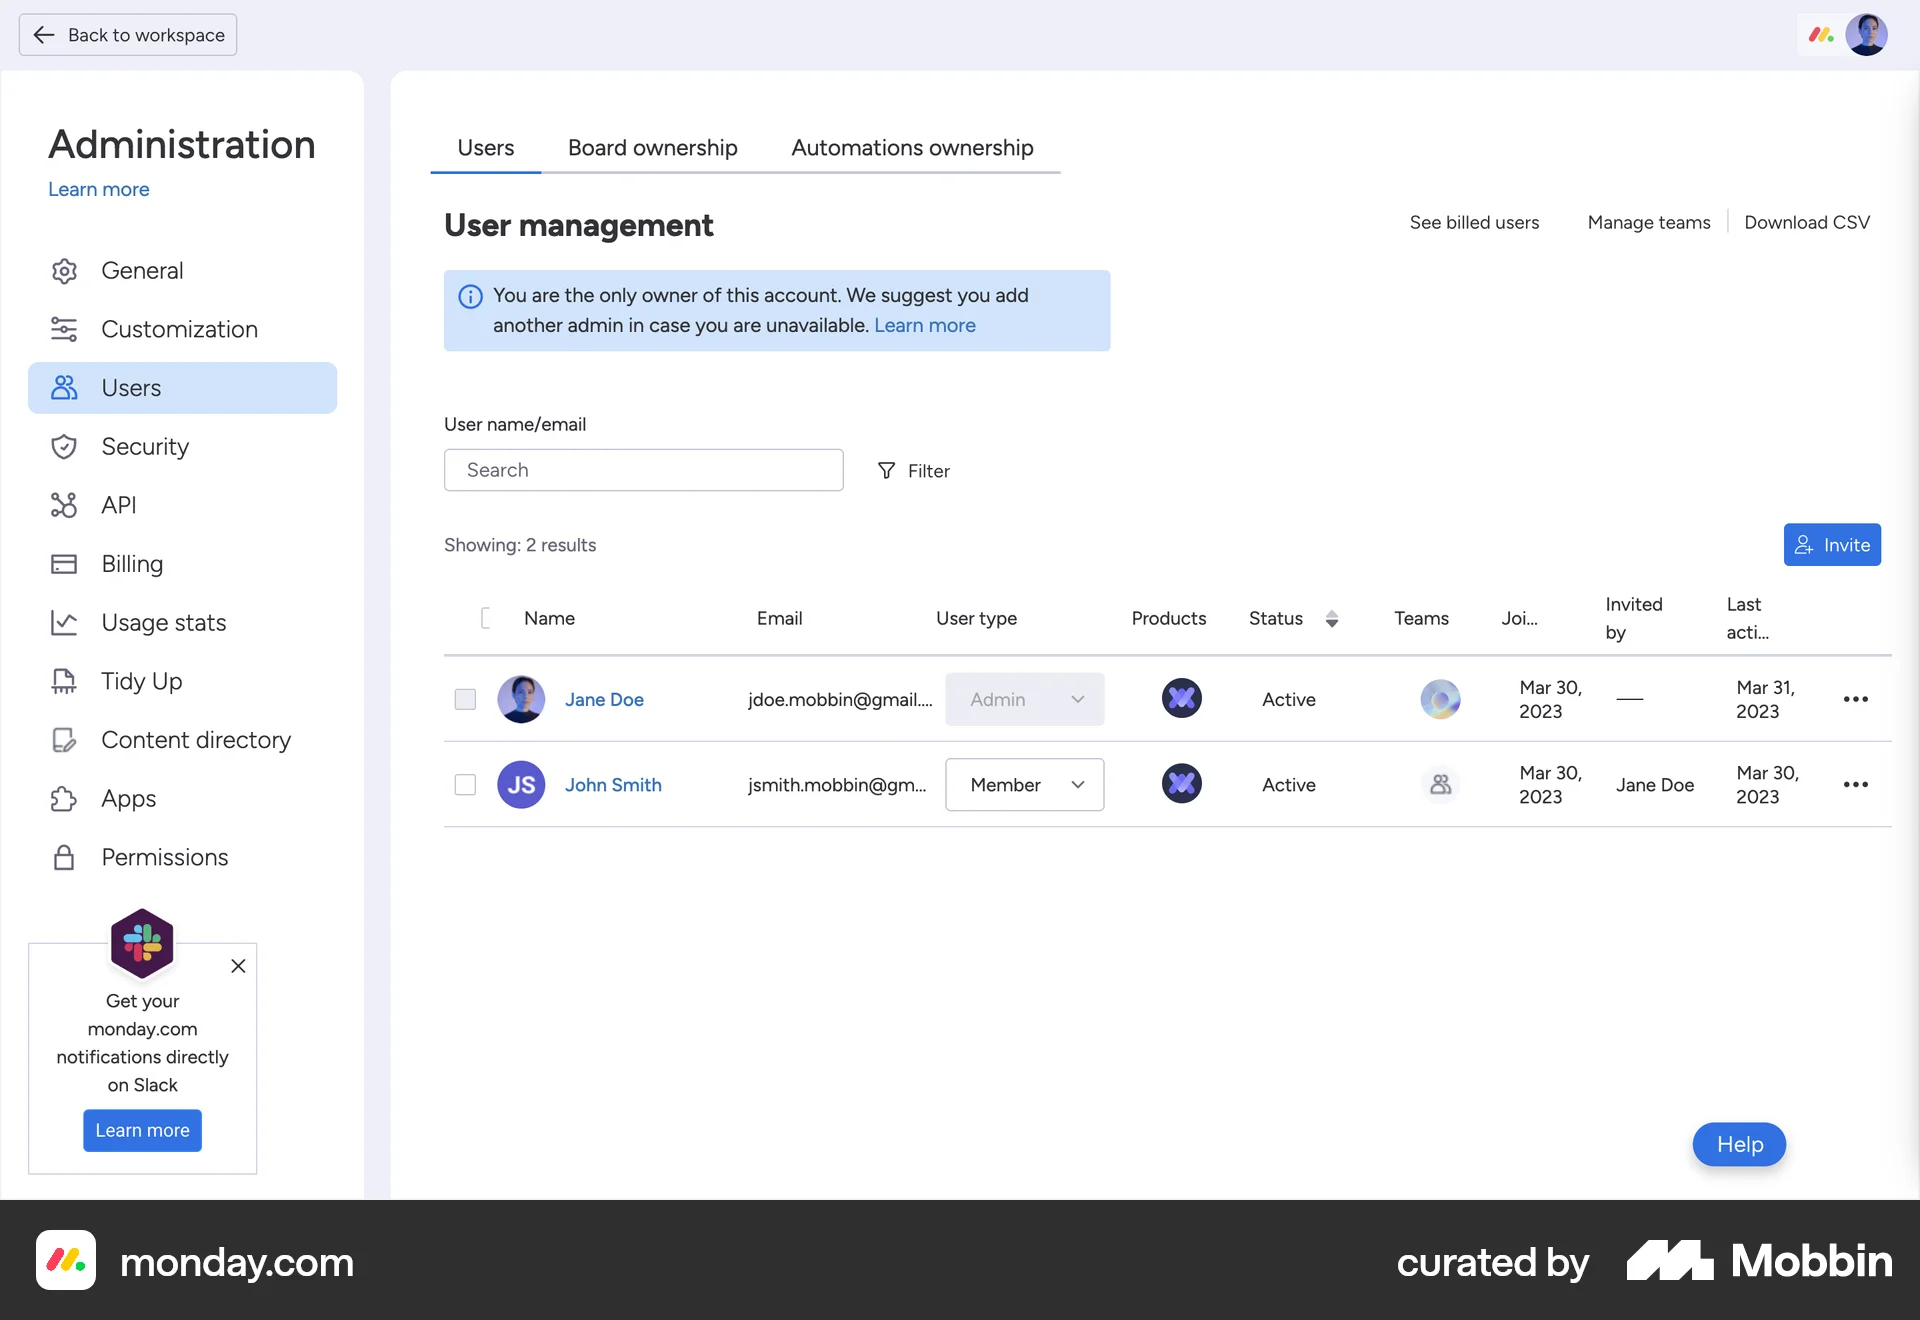The height and width of the screenshot is (1320, 1920).
Task: Check the checkbox next to Jane Doe
Action: pos(465,699)
